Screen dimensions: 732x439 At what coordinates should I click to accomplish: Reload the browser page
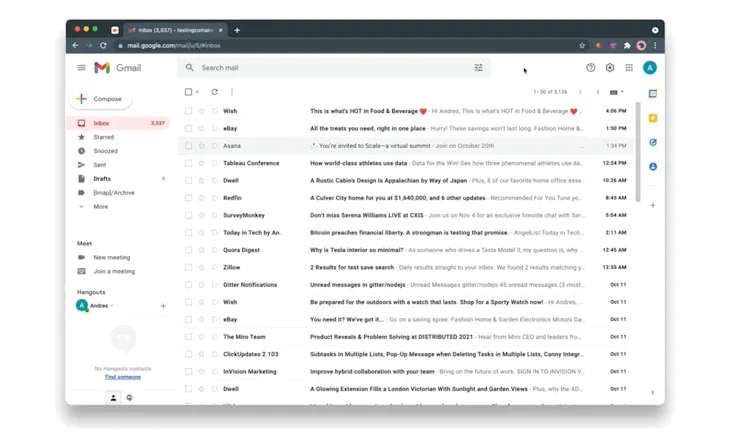pyautogui.click(x=103, y=45)
